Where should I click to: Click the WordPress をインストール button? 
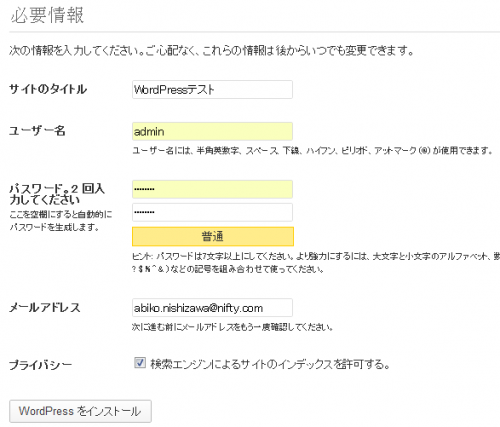80,411
